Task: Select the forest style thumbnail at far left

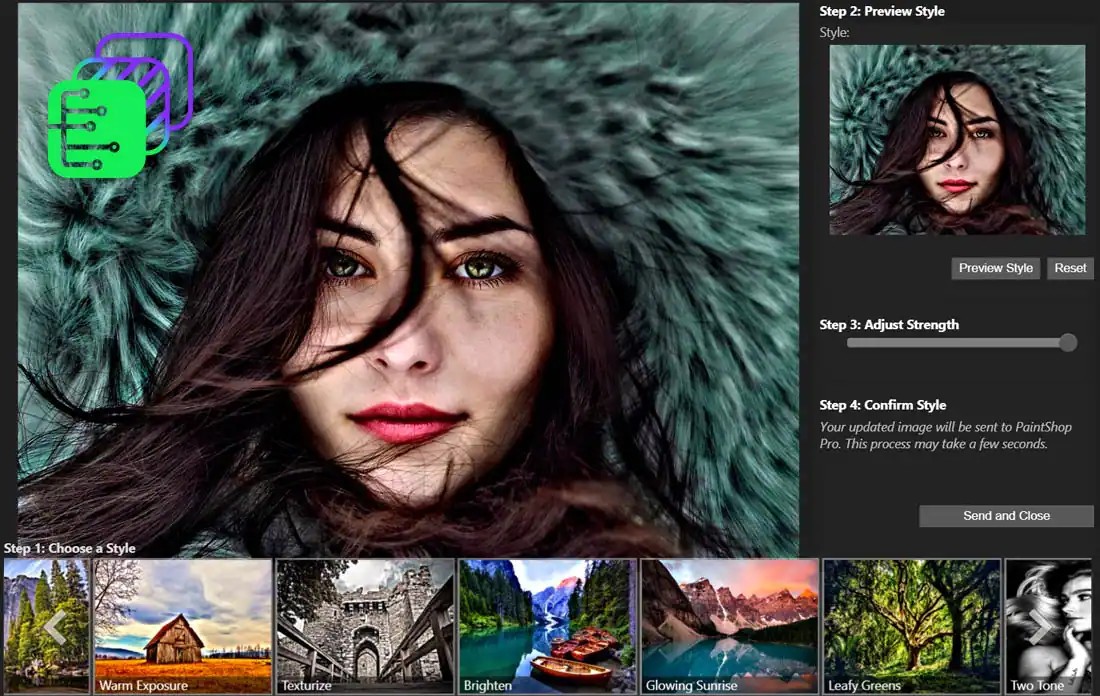Action: click(46, 626)
